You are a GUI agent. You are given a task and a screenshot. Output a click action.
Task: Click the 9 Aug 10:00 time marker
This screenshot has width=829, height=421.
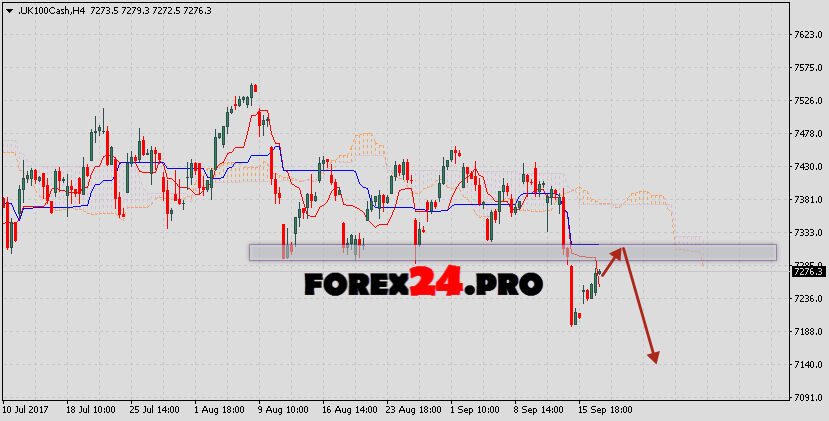coord(283,411)
